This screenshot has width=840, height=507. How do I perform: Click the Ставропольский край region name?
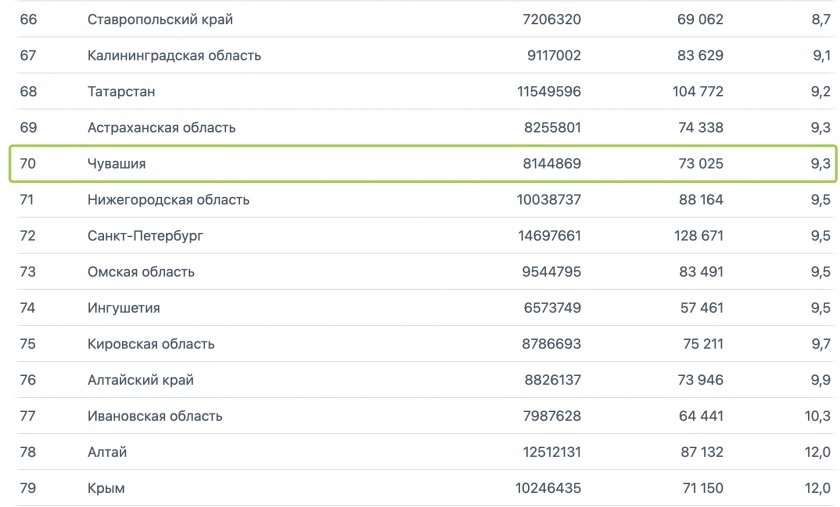160,19
